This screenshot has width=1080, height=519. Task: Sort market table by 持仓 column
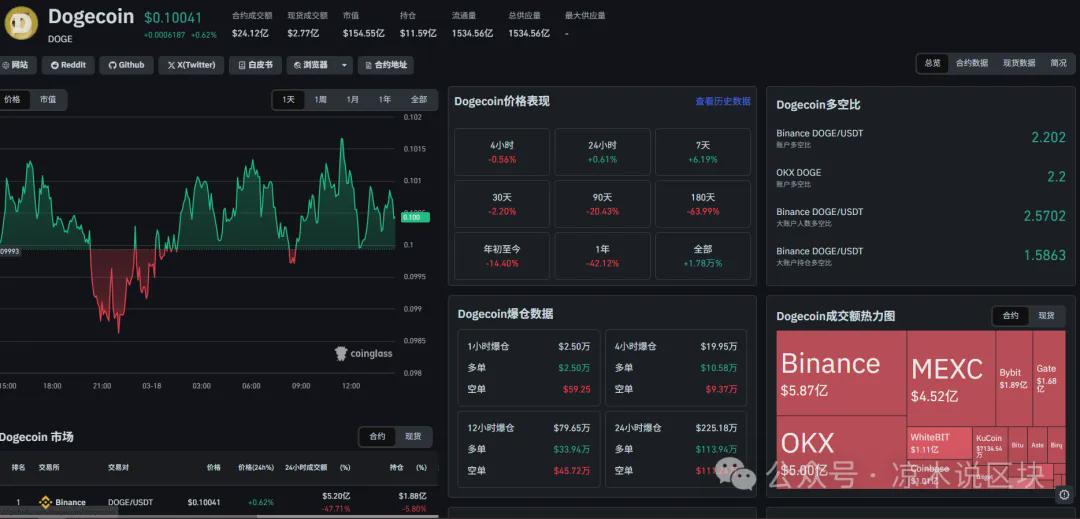pyautogui.click(x=397, y=467)
